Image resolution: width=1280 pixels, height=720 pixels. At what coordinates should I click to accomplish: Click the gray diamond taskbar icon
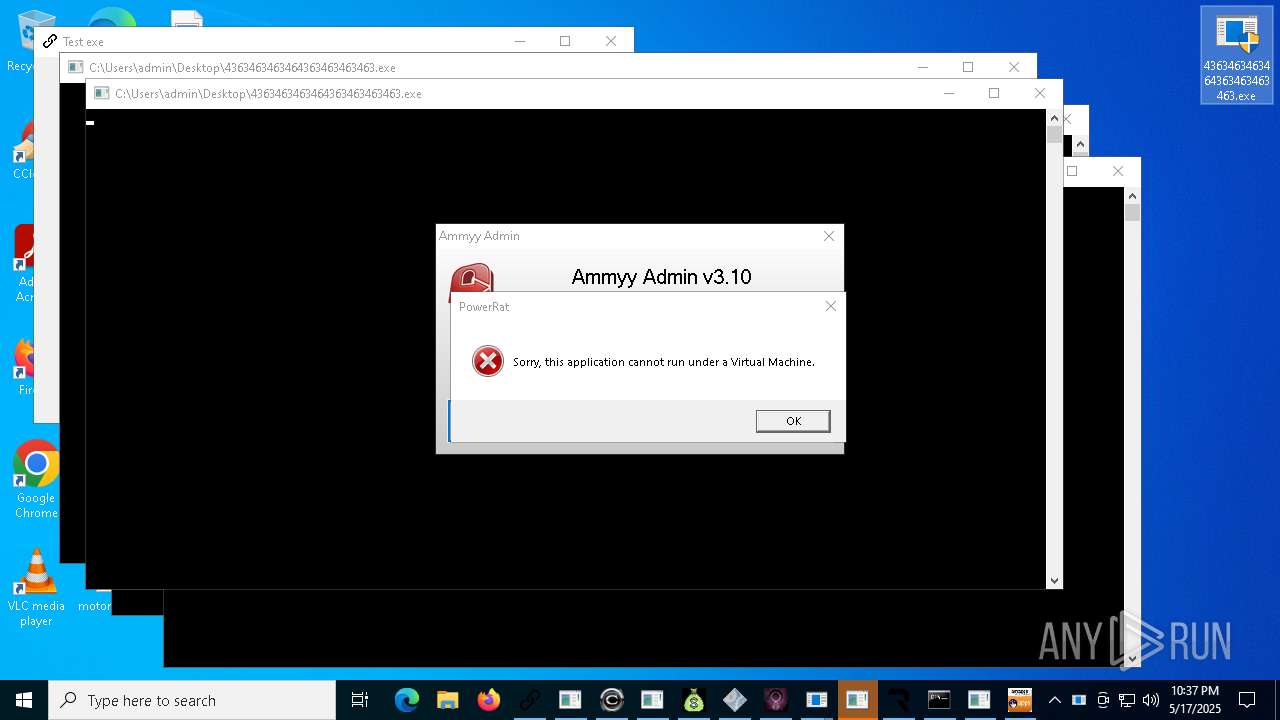tap(734, 700)
